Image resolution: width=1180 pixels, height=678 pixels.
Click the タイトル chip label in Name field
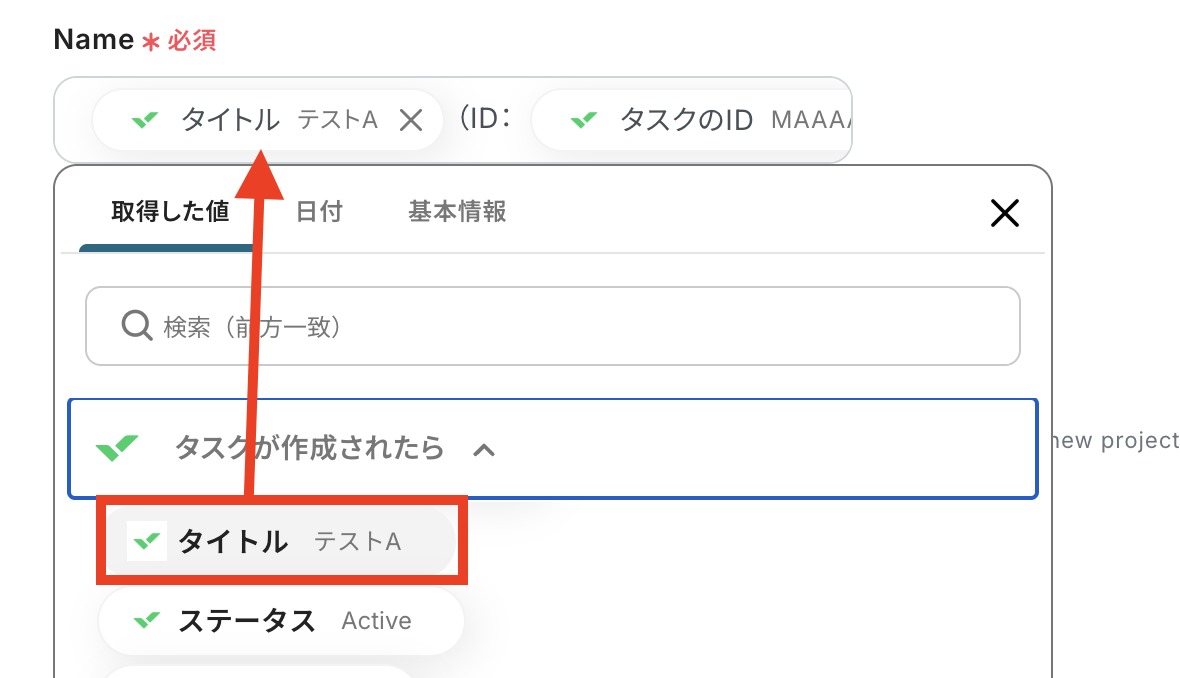point(230,121)
